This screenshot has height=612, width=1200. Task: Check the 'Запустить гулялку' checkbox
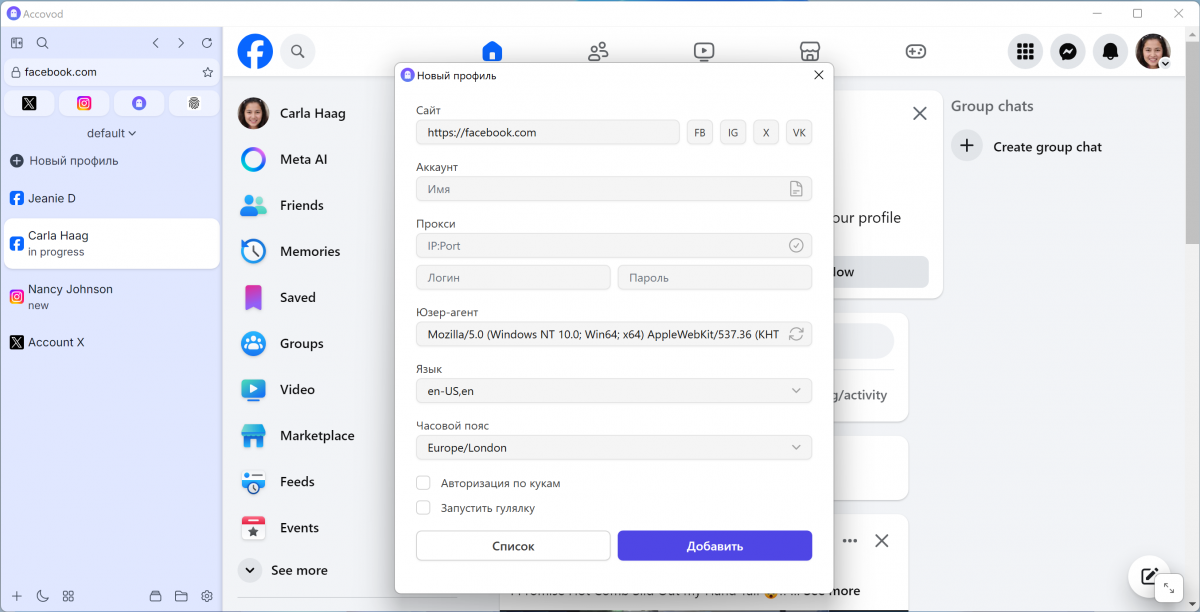(423, 508)
